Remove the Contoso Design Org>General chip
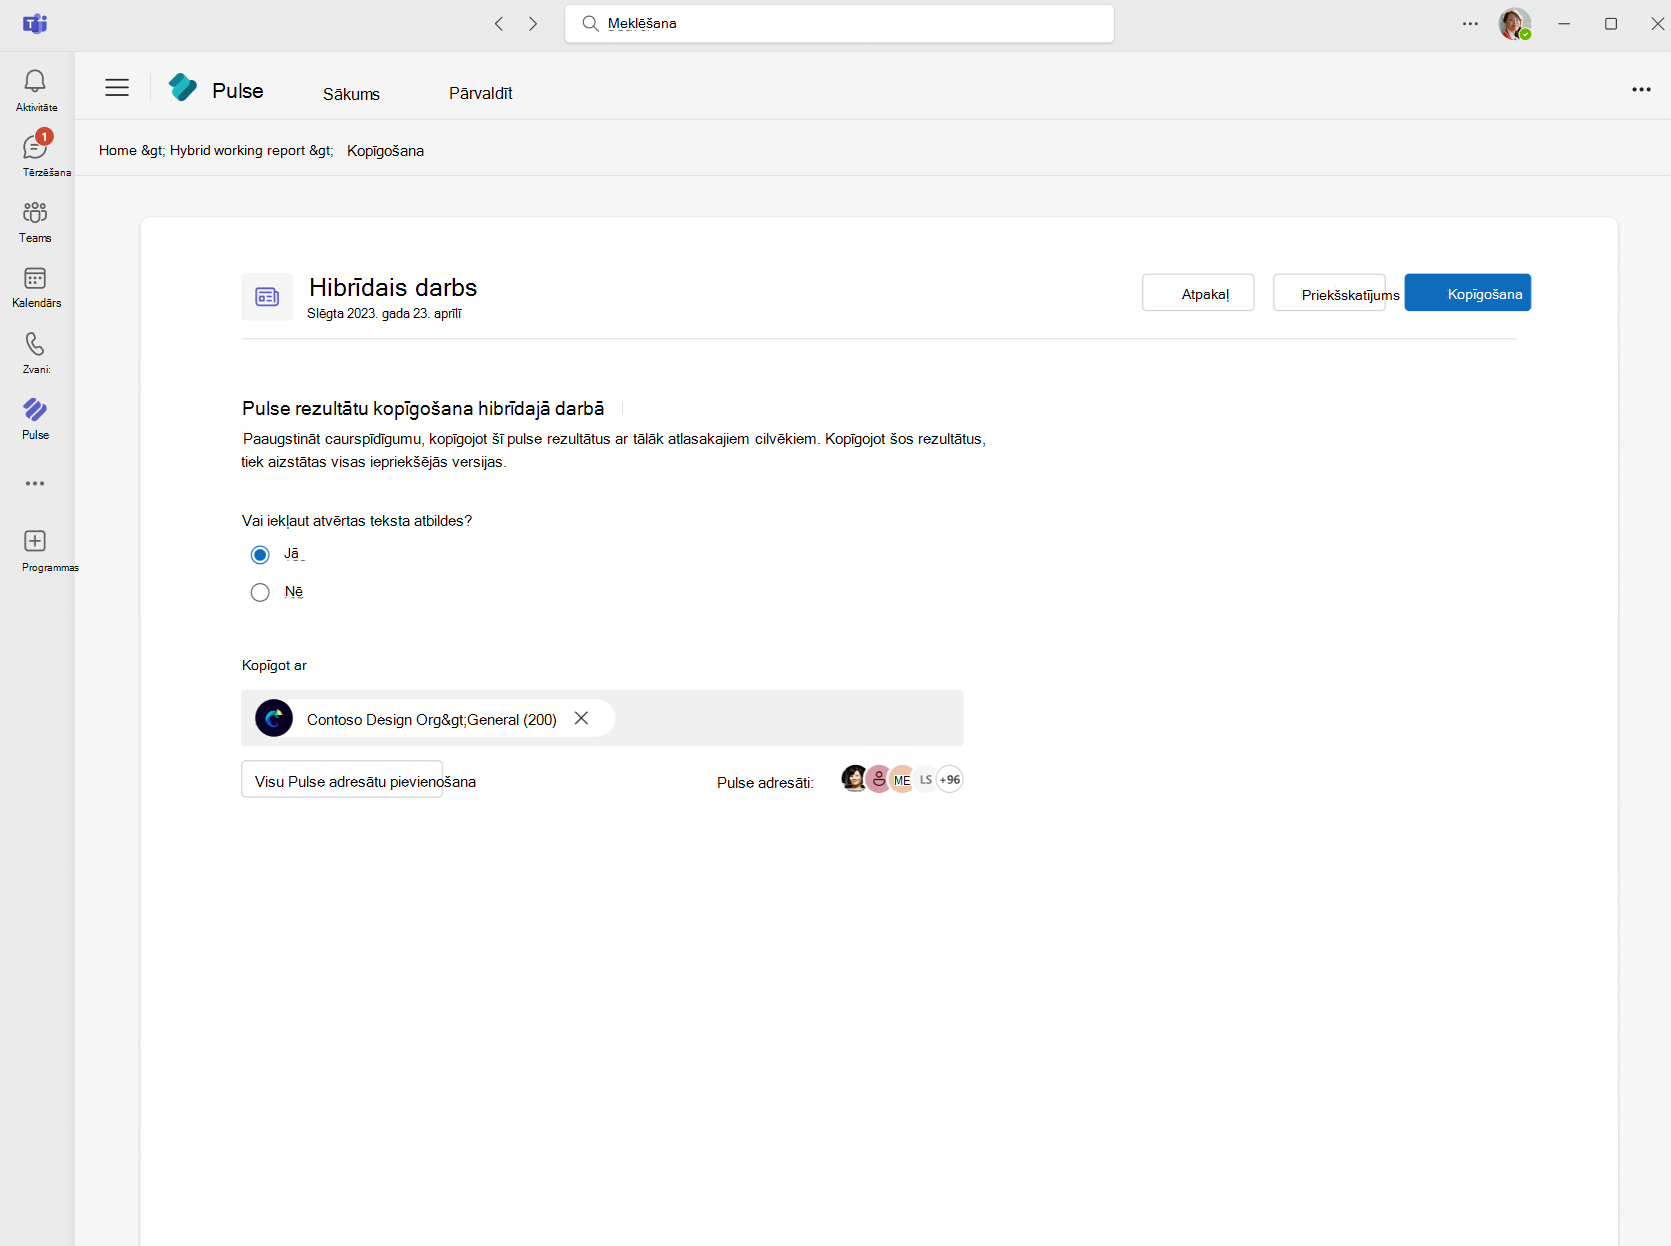This screenshot has height=1246, width=1671. (x=581, y=717)
